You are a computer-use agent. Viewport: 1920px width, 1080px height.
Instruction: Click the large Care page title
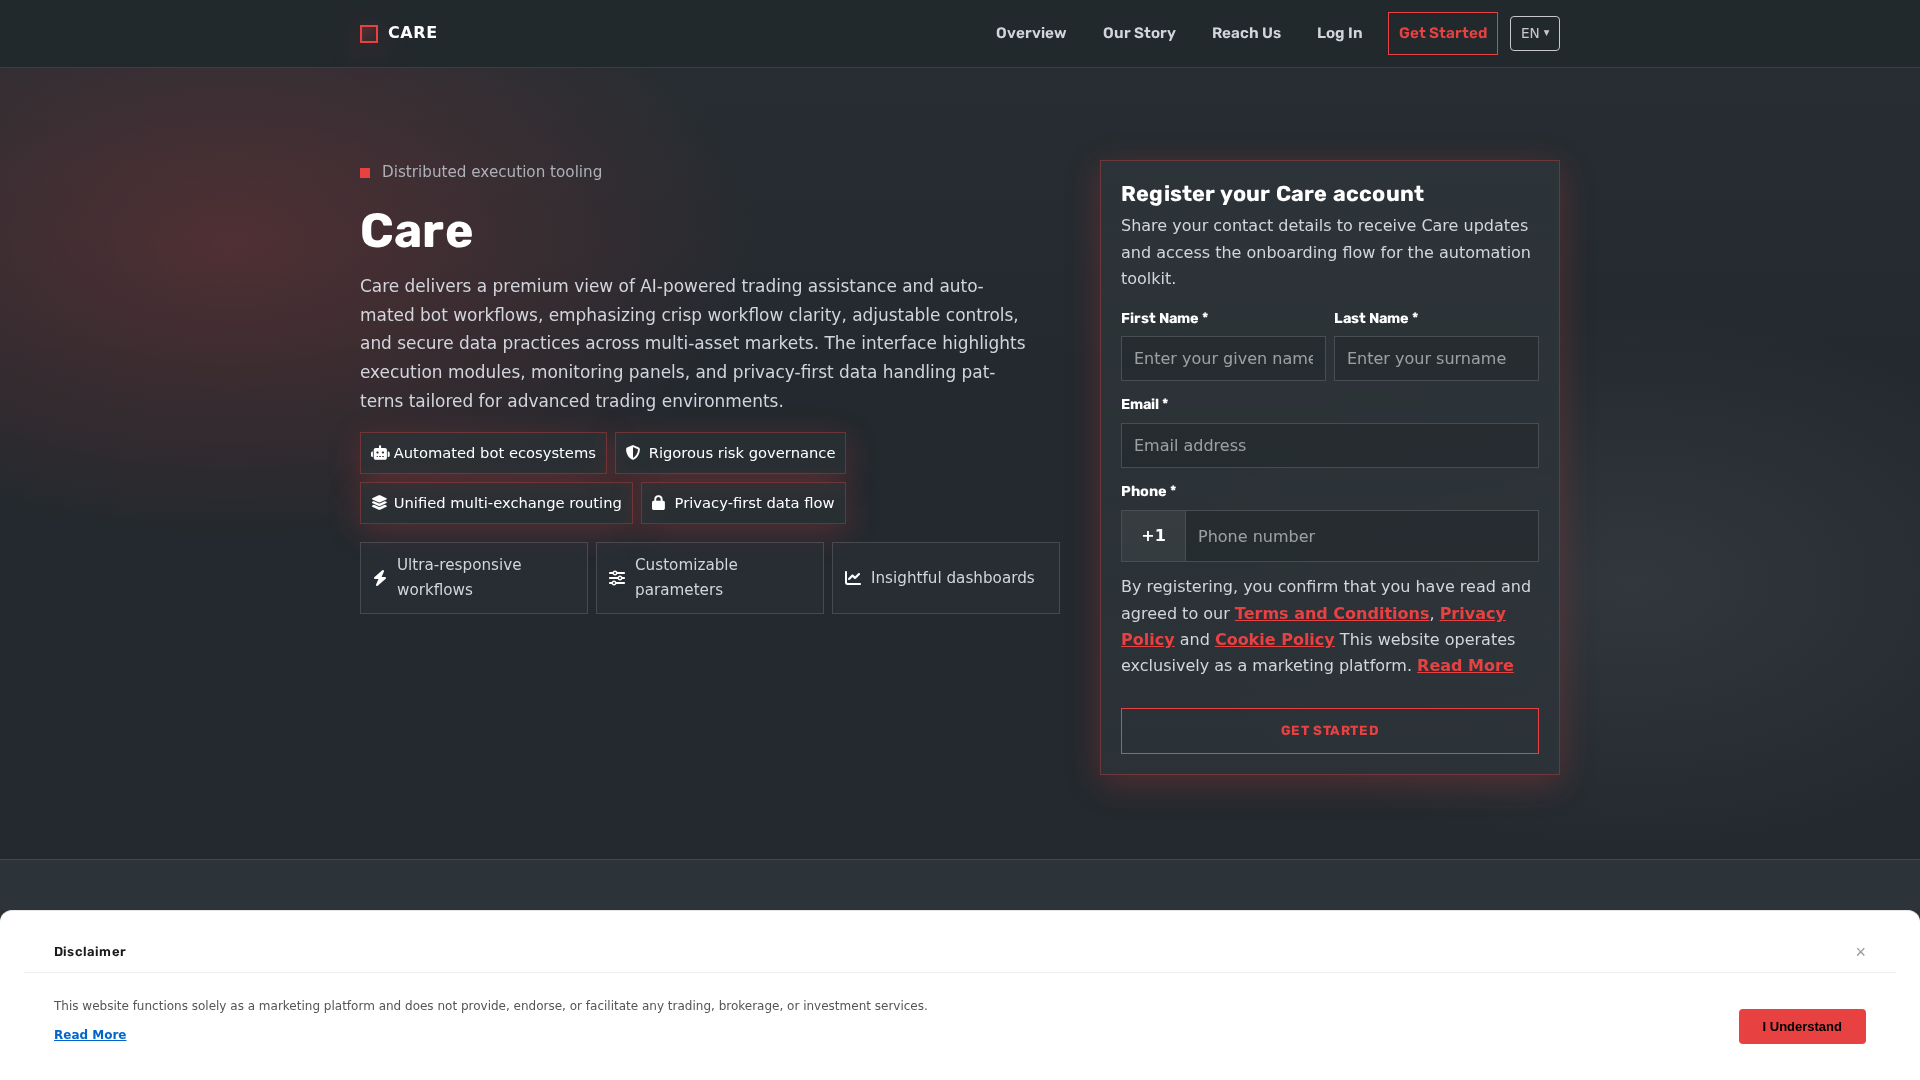point(416,231)
